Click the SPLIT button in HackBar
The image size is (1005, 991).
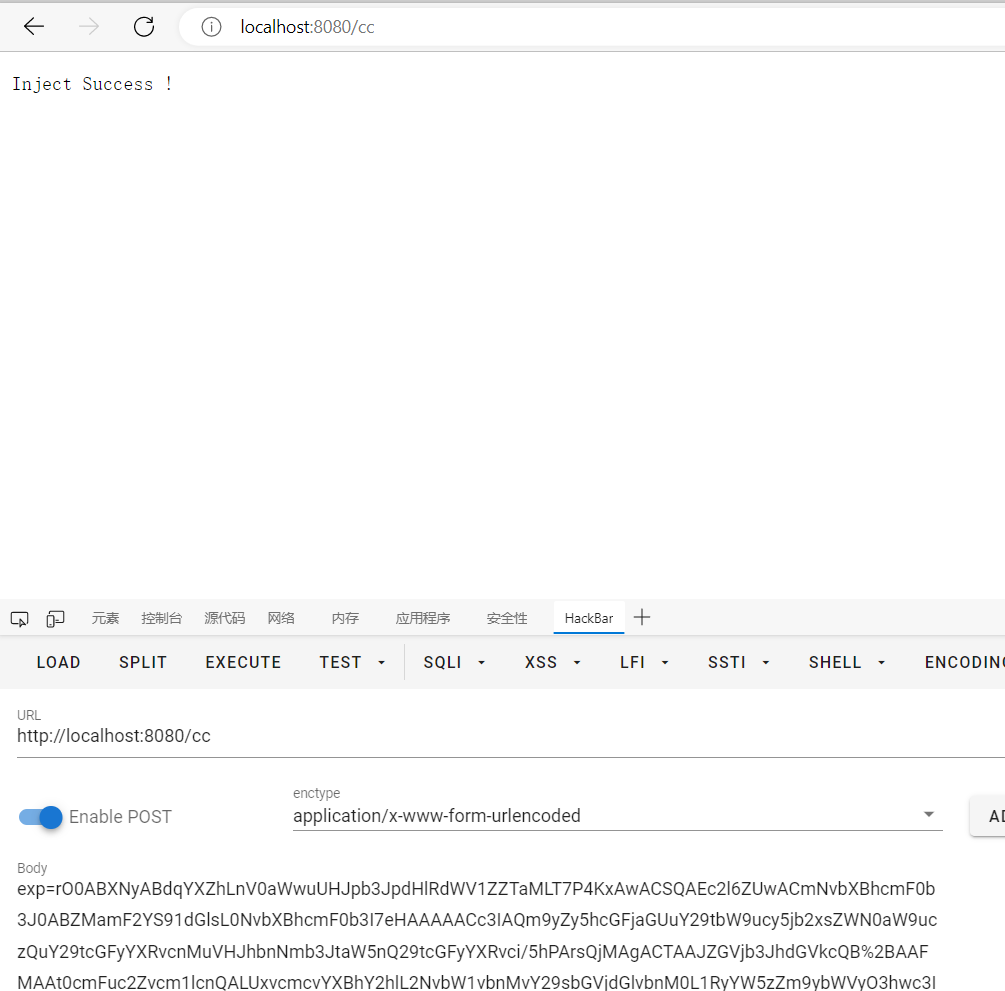[x=143, y=662]
